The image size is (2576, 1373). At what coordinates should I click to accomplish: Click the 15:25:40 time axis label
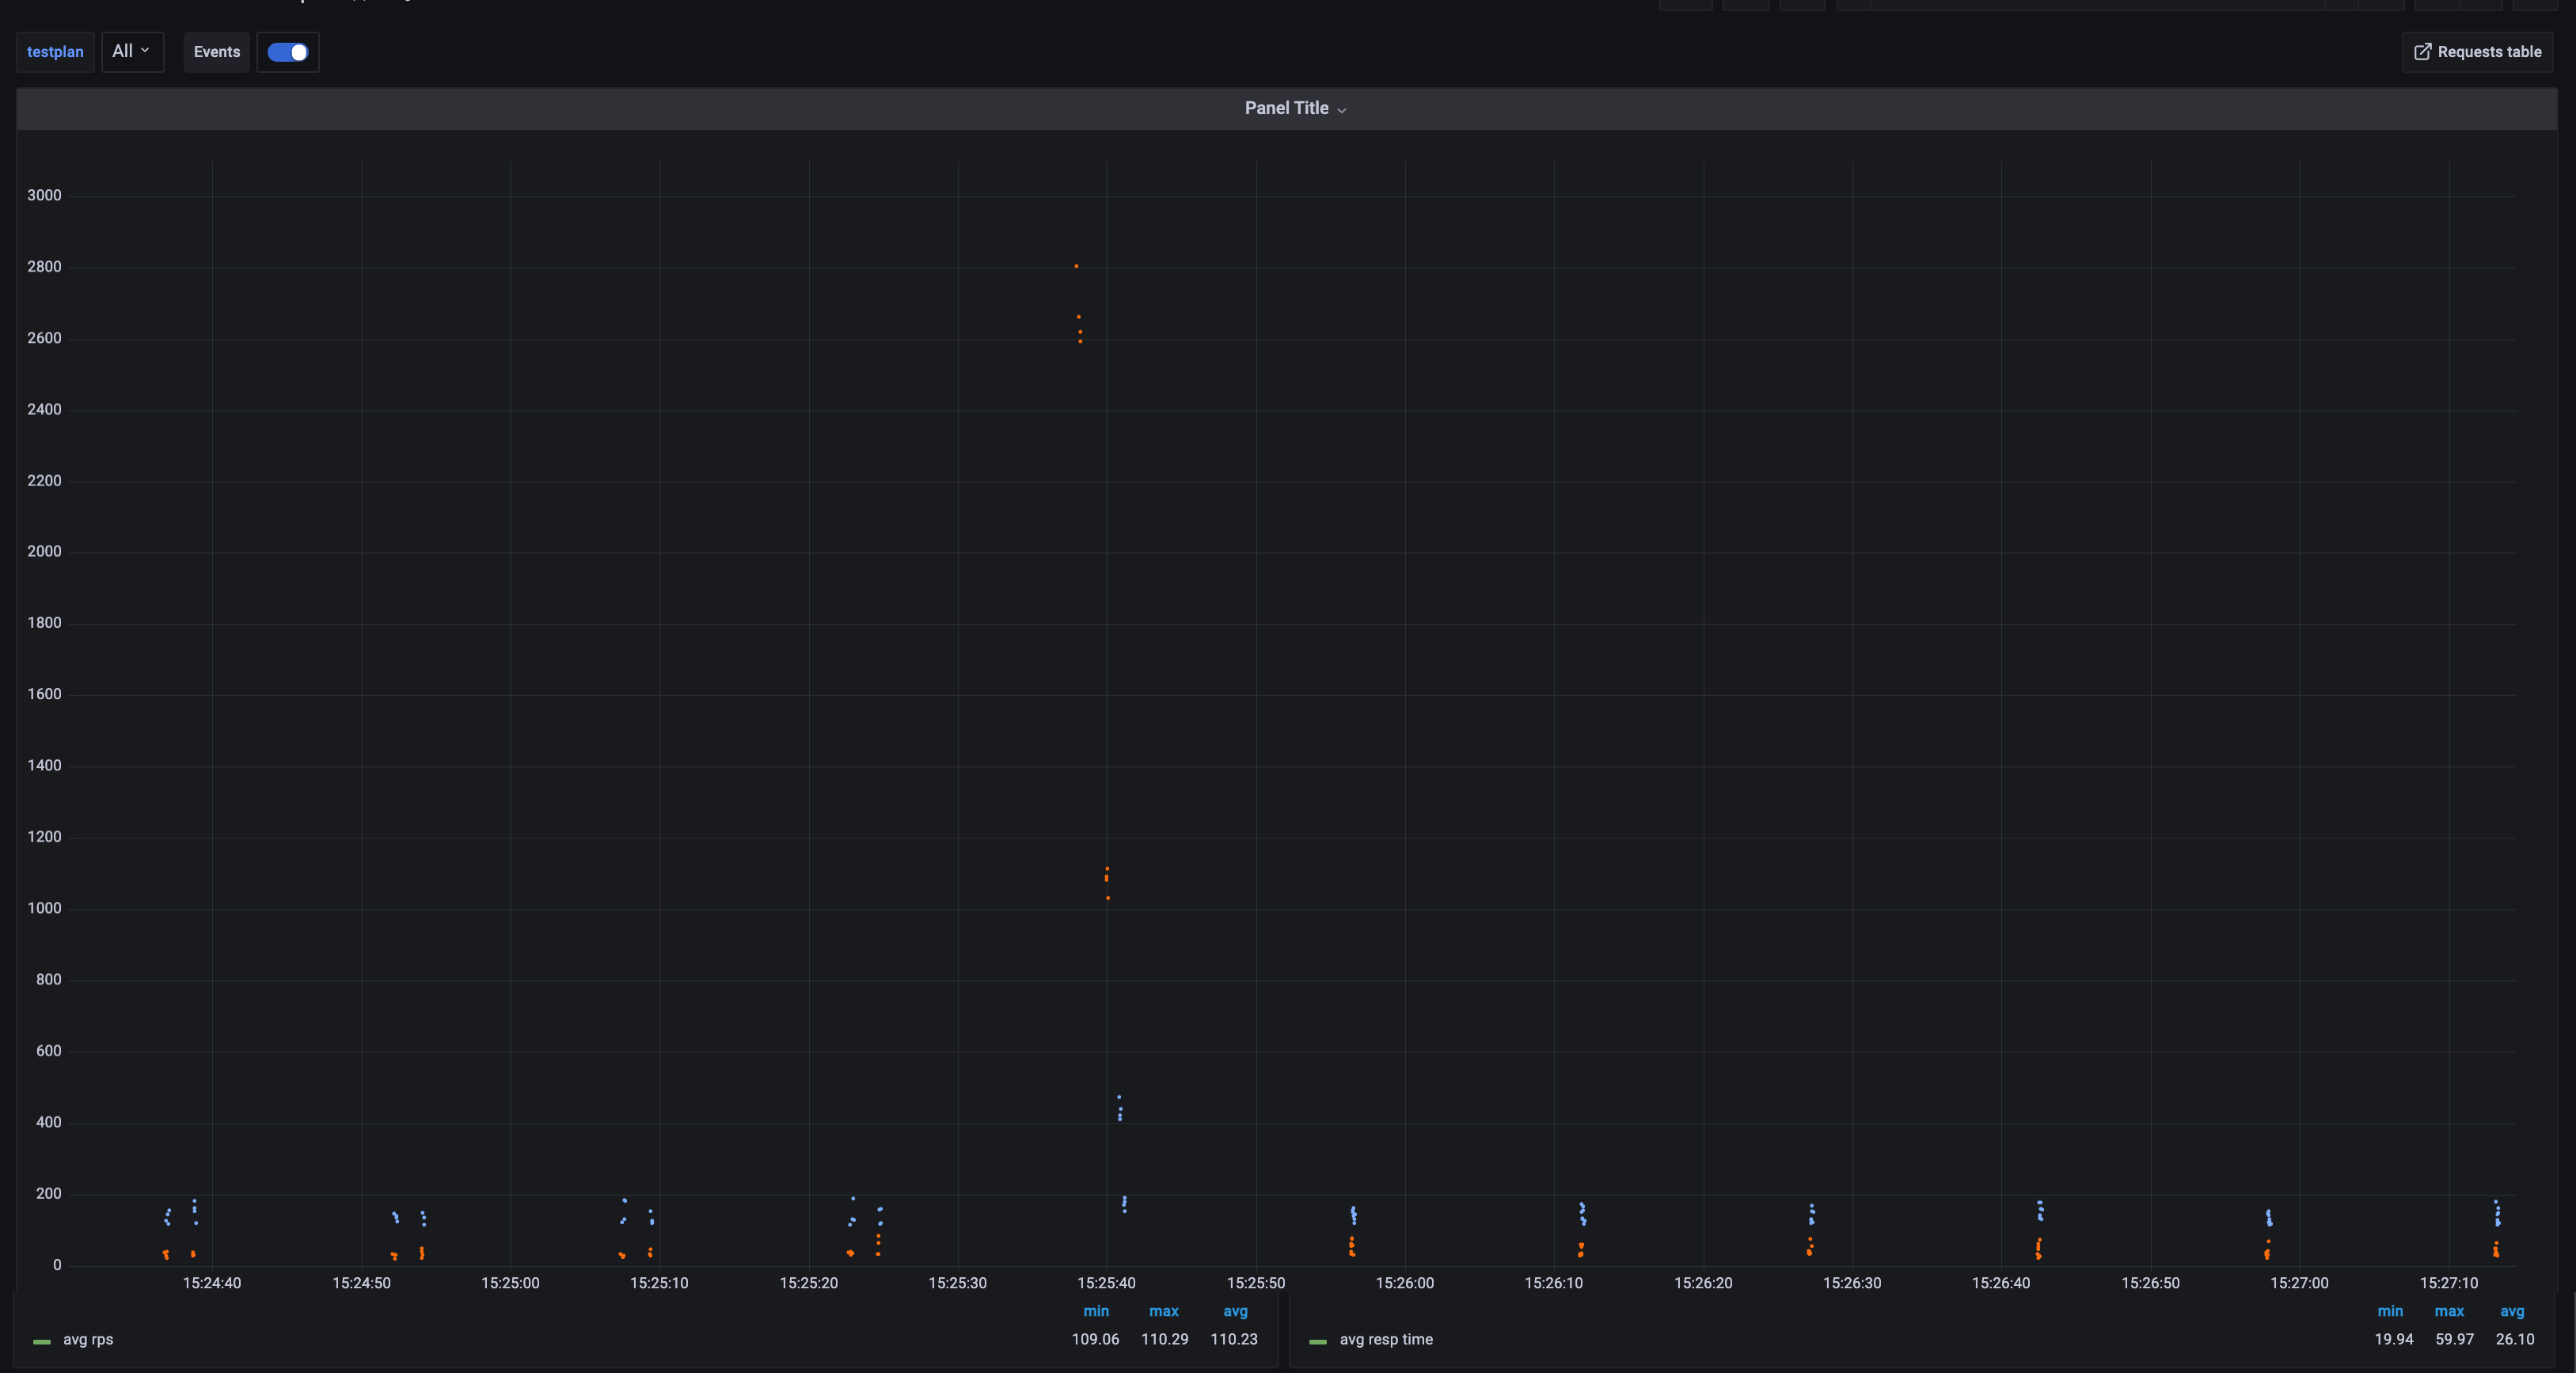[x=1106, y=1283]
